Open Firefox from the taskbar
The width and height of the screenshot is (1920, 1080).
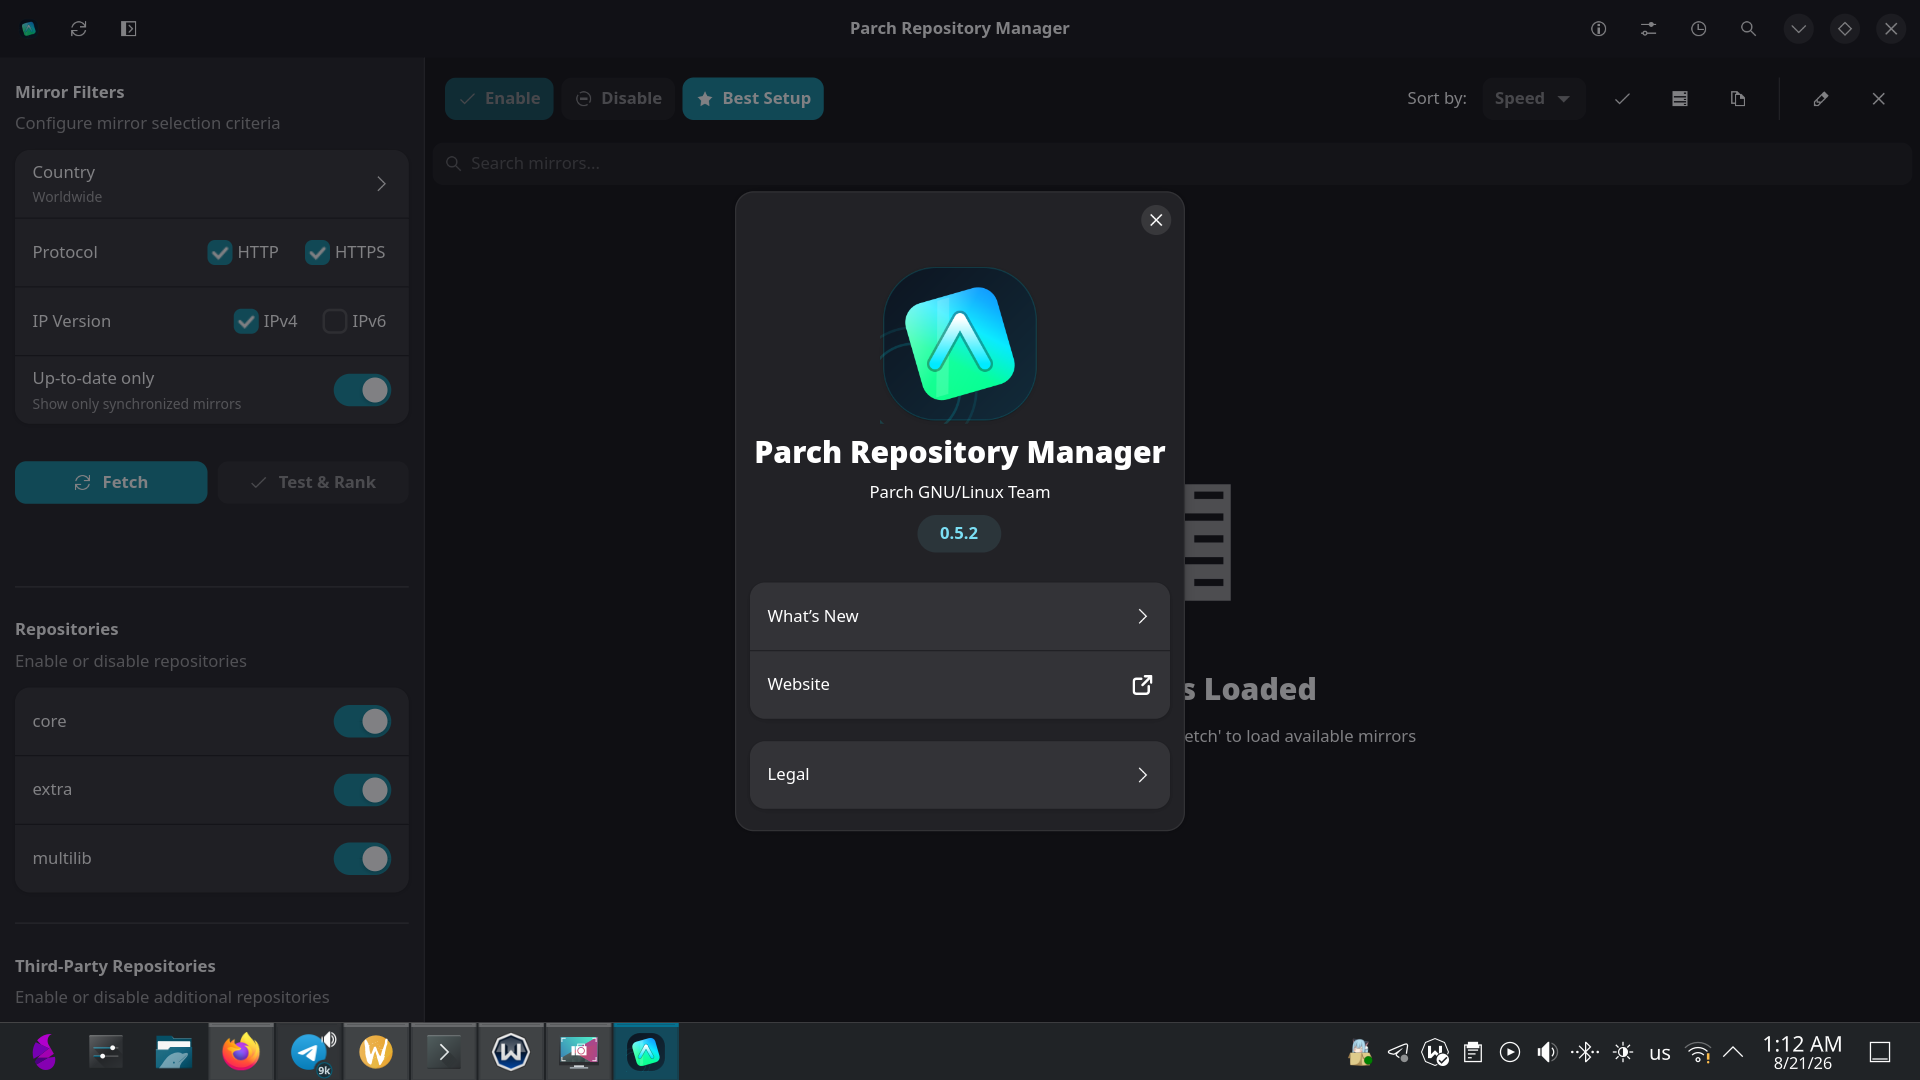[241, 1052]
